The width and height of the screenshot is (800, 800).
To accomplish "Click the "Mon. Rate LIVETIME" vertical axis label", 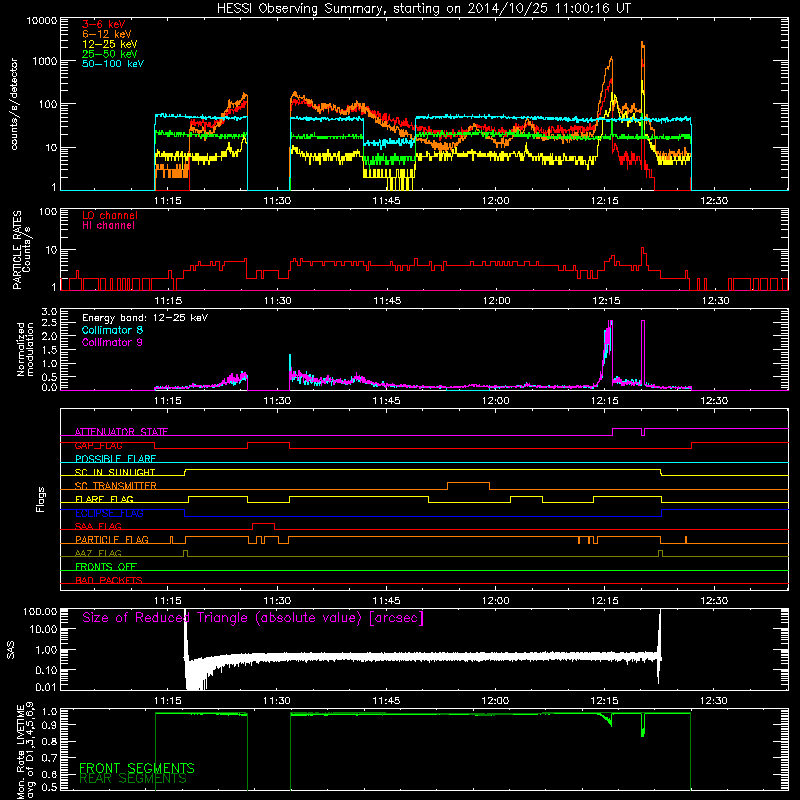I will click(x=20, y=752).
